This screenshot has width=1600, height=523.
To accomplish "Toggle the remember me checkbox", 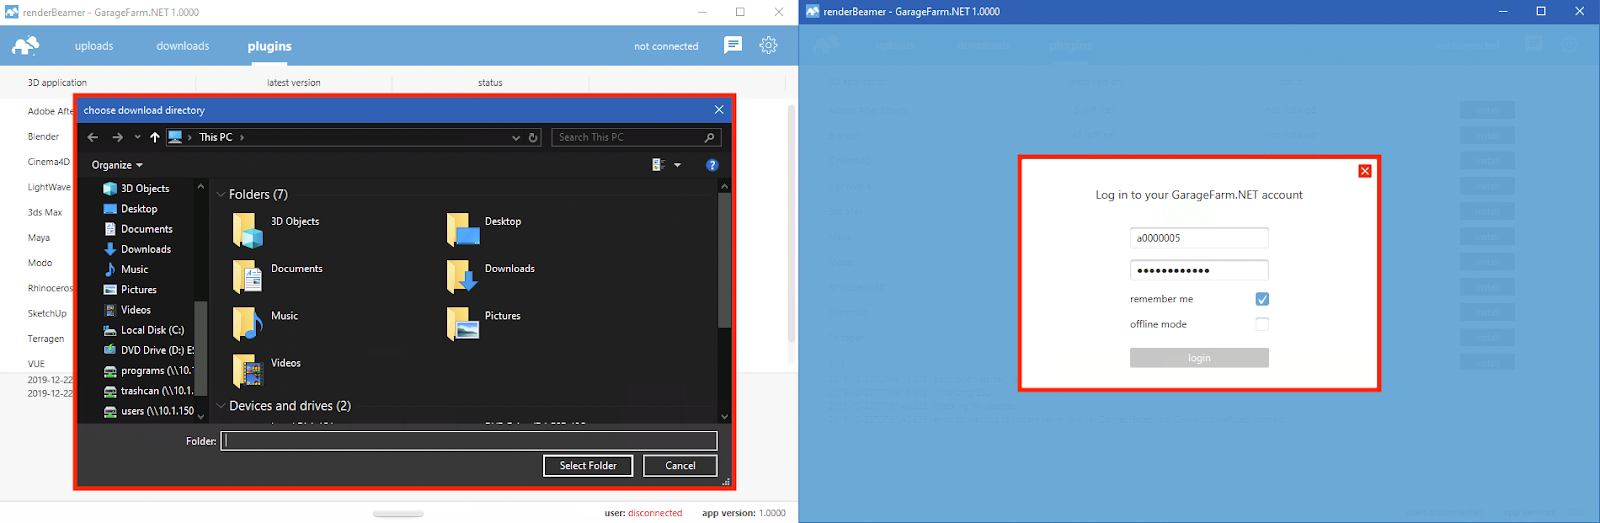I will coord(1262,299).
